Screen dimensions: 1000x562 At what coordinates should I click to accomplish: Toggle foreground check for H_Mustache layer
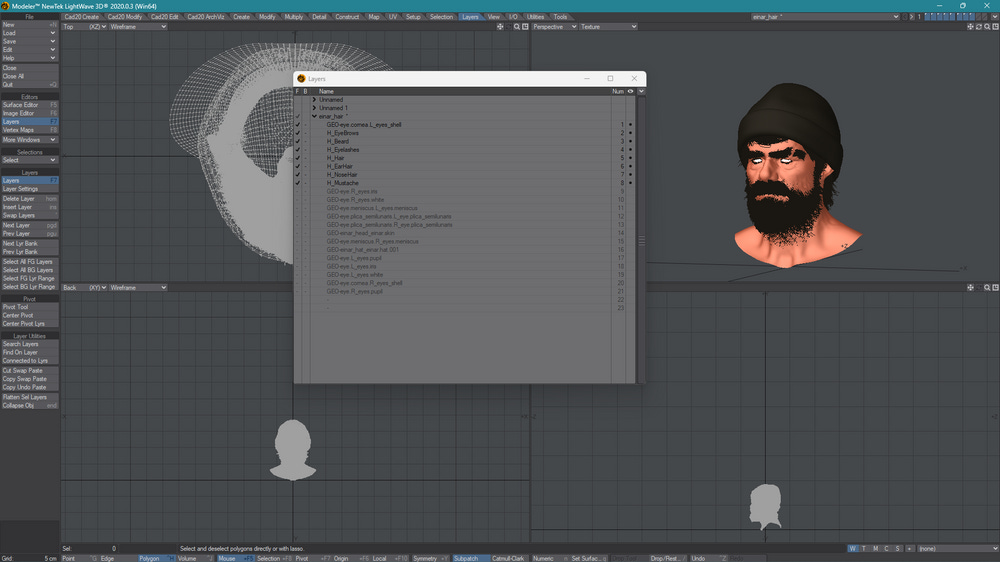pos(297,183)
